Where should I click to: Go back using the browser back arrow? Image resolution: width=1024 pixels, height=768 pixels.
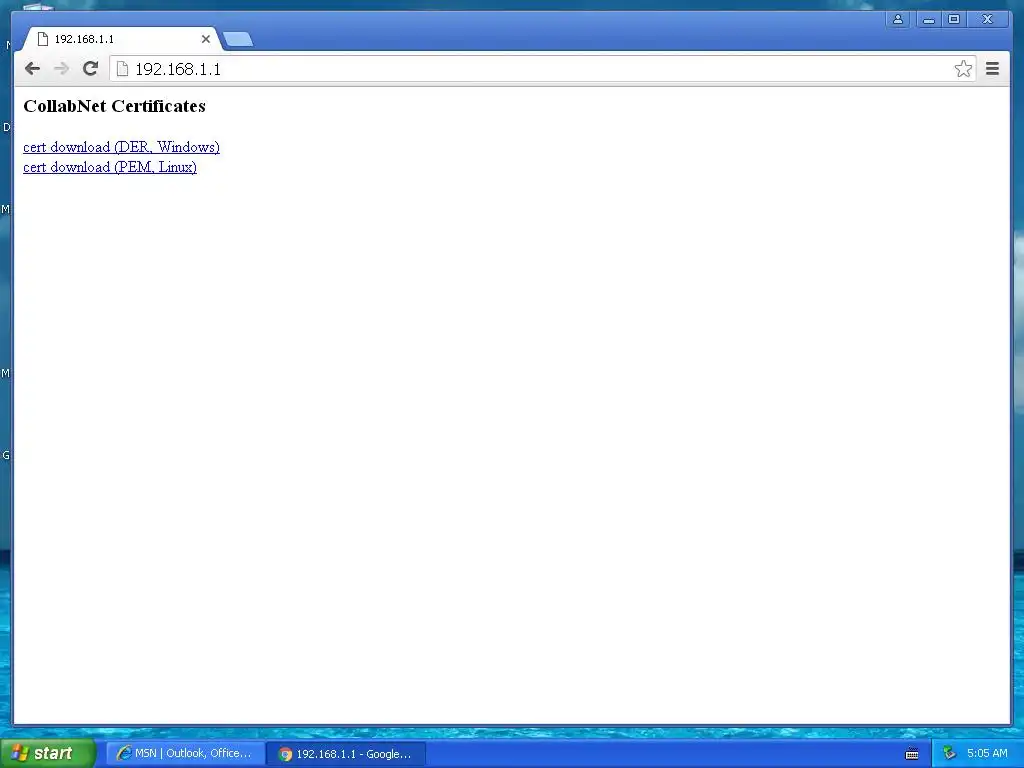point(32,69)
